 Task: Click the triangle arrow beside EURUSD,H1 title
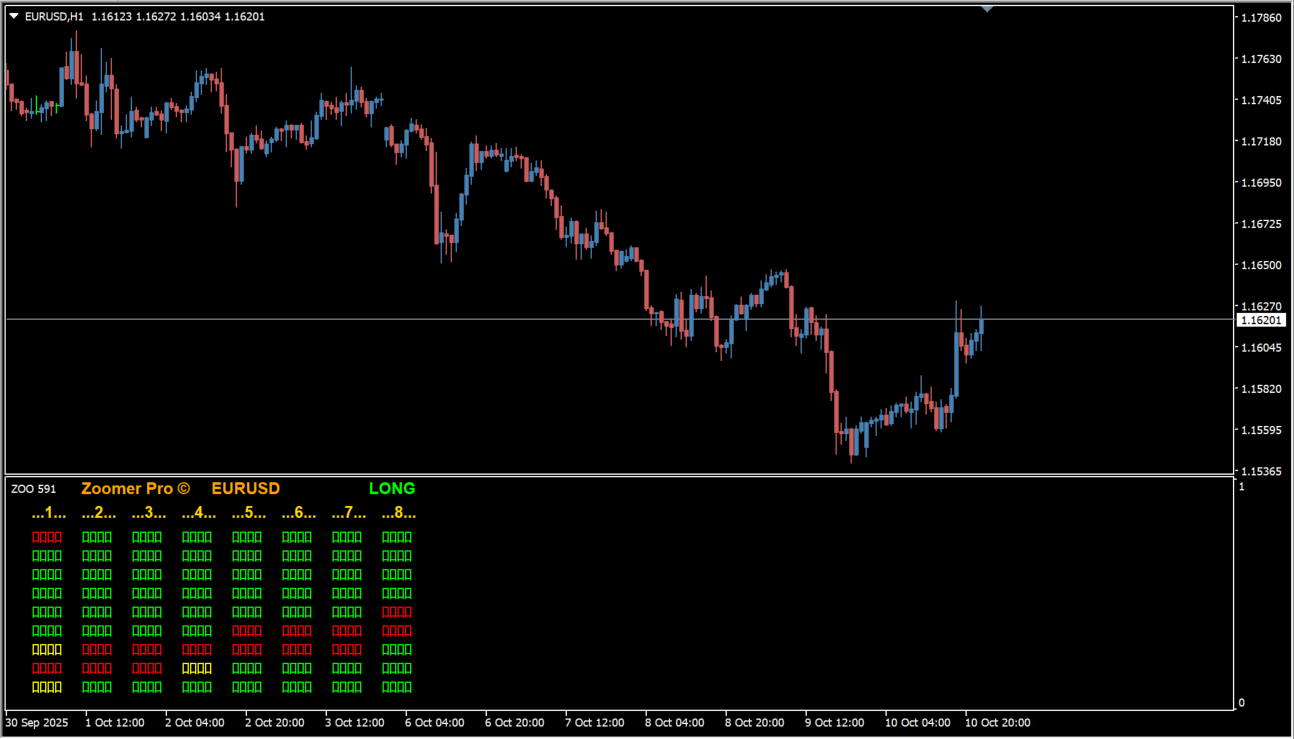point(14,16)
